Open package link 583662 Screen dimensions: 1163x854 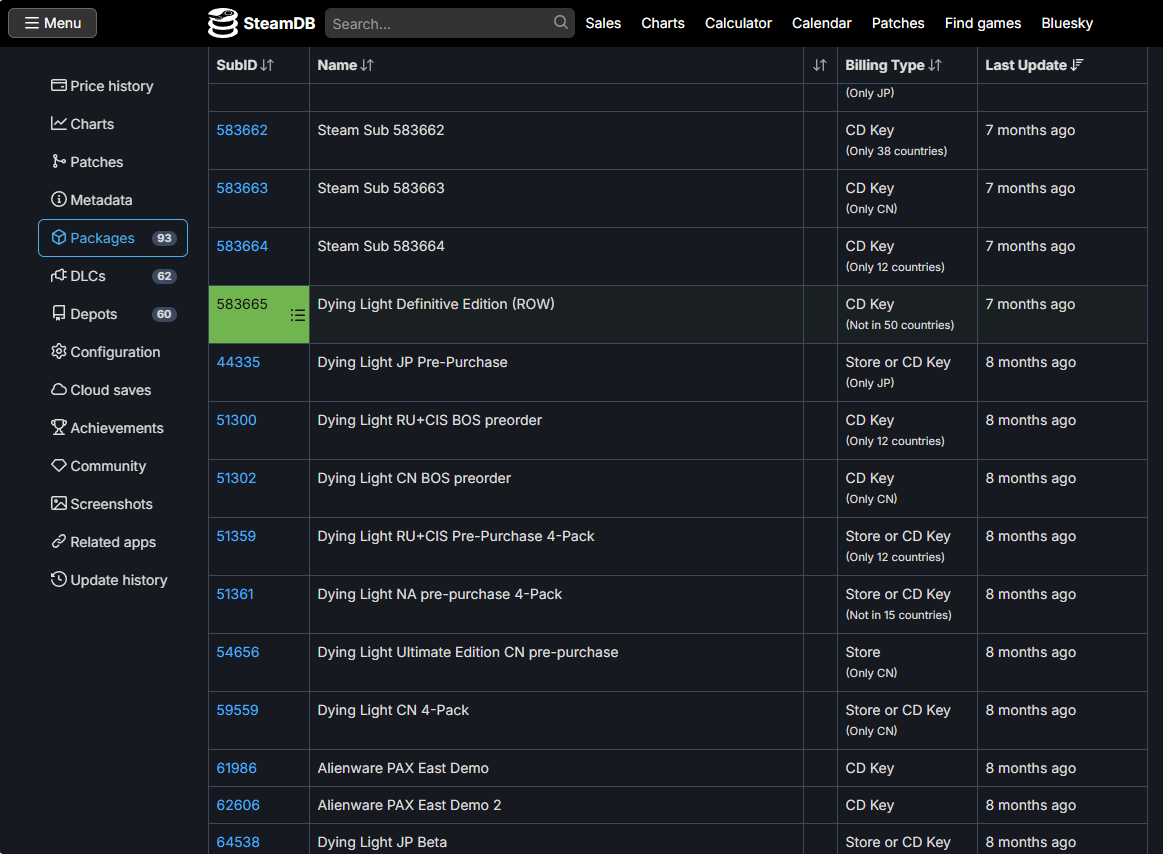(242, 130)
